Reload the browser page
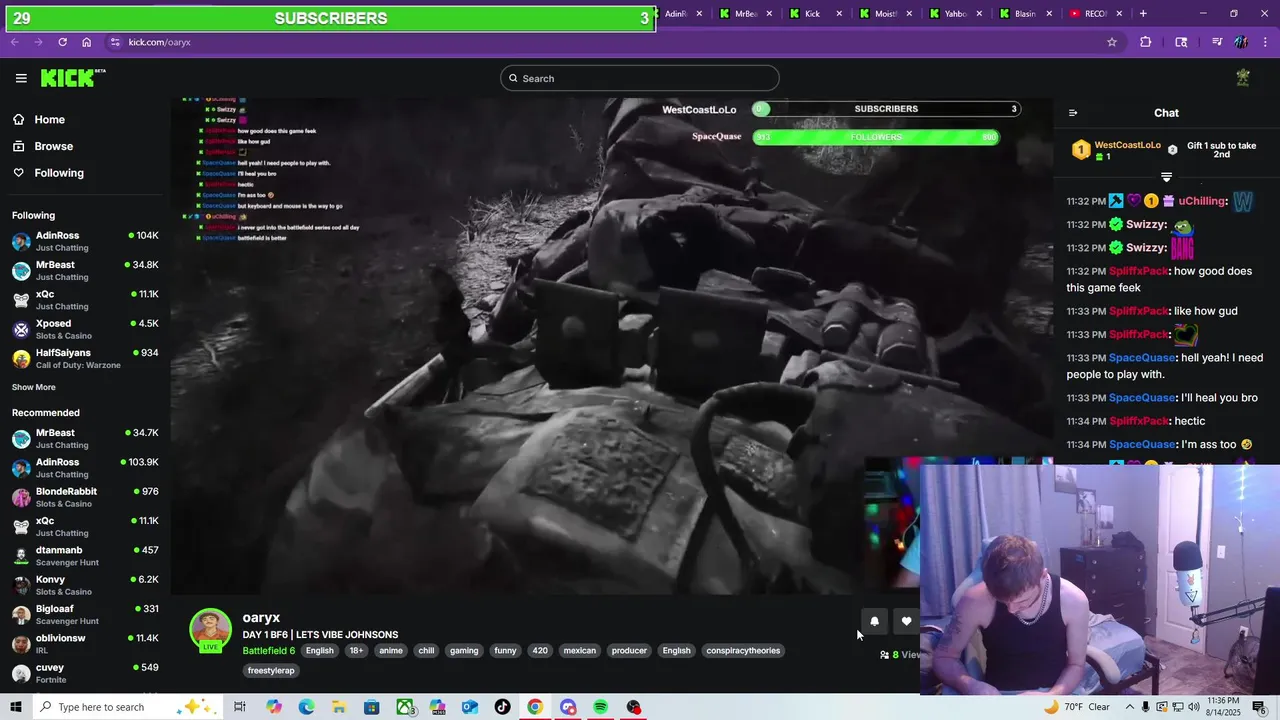The width and height of the screenshot is (1280, 720). (62, 42)
